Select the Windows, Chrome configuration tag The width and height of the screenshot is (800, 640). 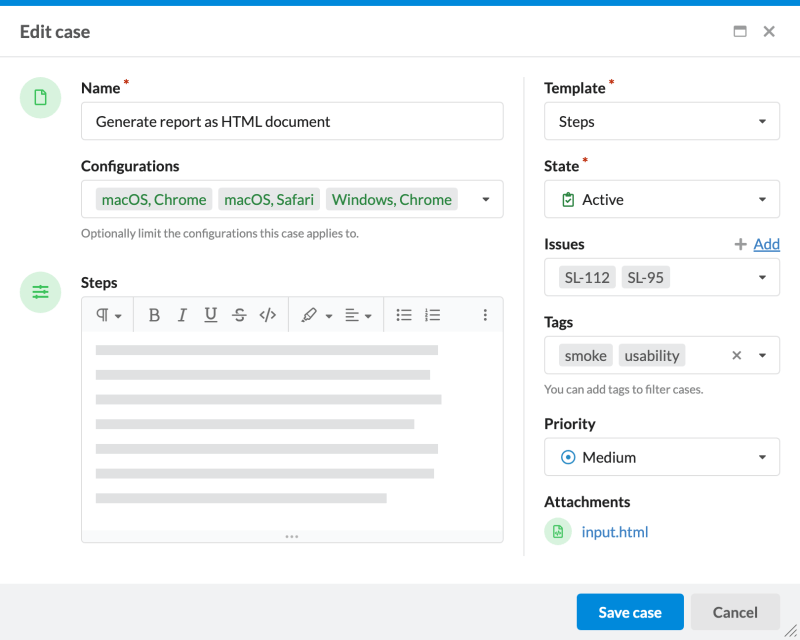[x=392, y=200]
